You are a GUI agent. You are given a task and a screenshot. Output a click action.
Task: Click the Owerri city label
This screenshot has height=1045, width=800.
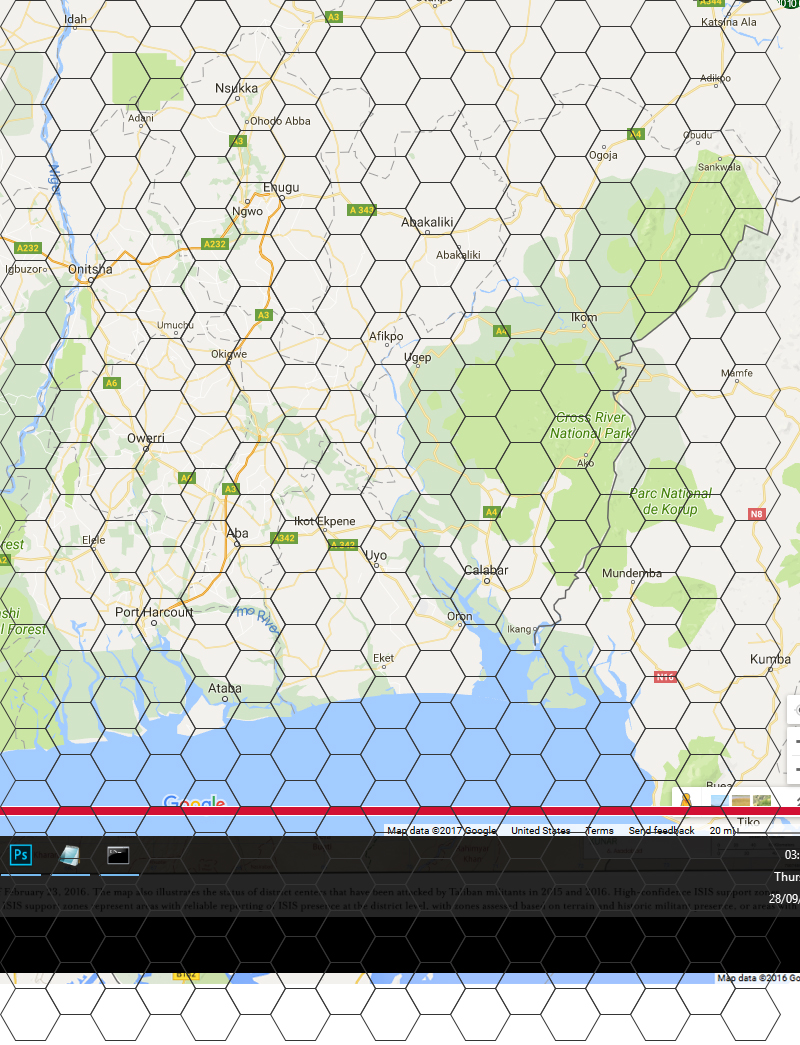pyautogui.click(x=145, y=438)
